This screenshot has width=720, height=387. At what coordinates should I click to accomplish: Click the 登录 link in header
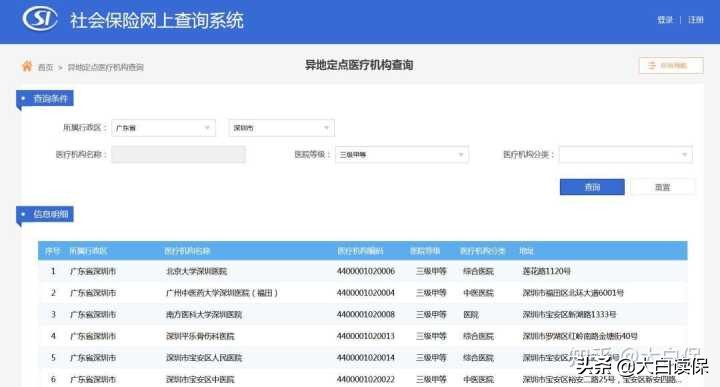coord(664,20)
